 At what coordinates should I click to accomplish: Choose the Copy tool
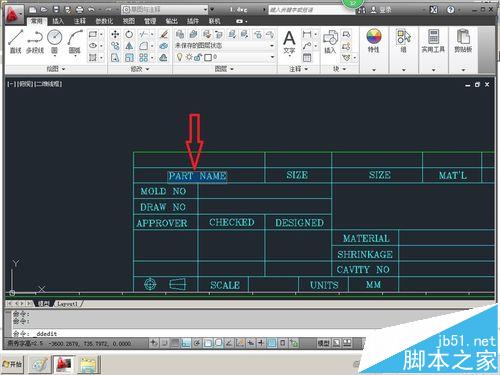tap(115, 46)
